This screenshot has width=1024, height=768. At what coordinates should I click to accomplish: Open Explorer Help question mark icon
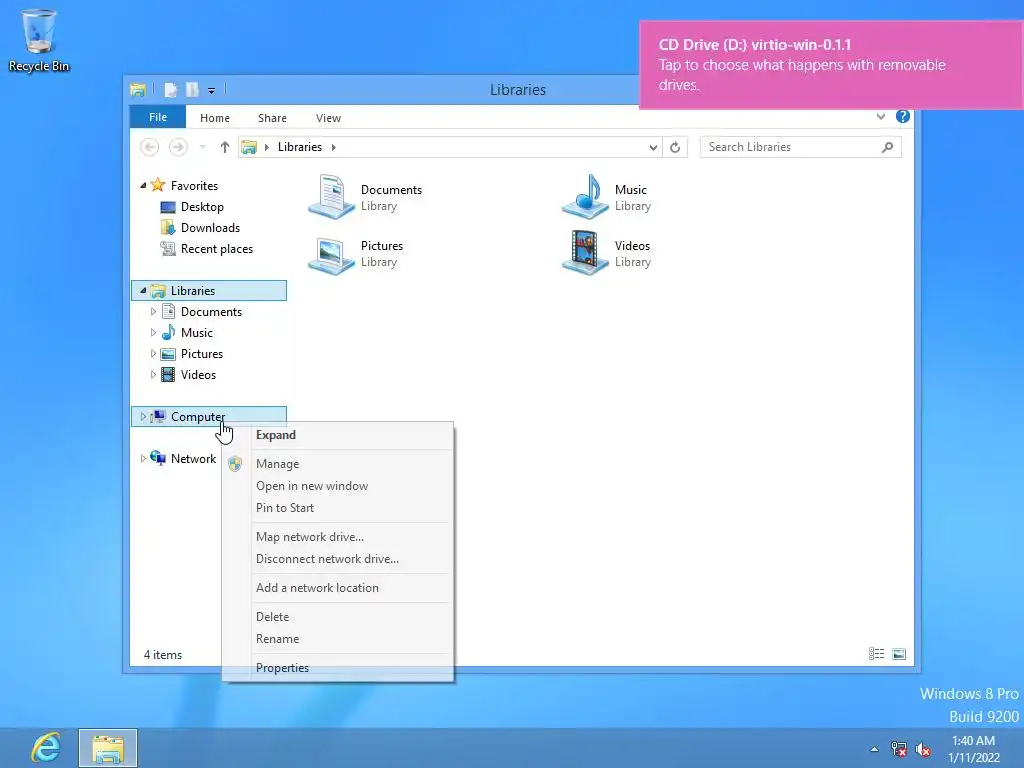point(903,117)
